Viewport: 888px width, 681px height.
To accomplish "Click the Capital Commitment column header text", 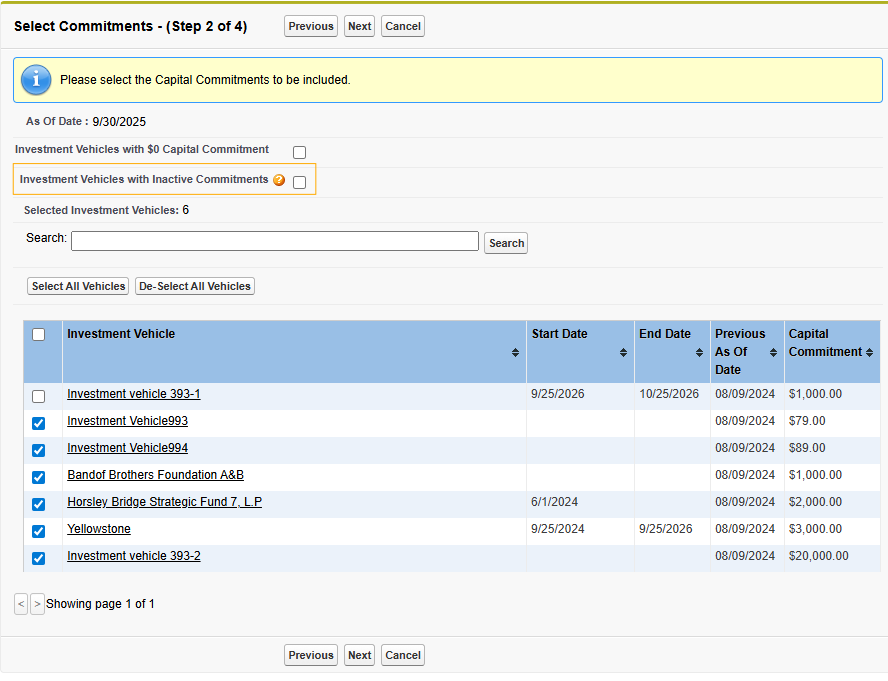I will 826,343.
